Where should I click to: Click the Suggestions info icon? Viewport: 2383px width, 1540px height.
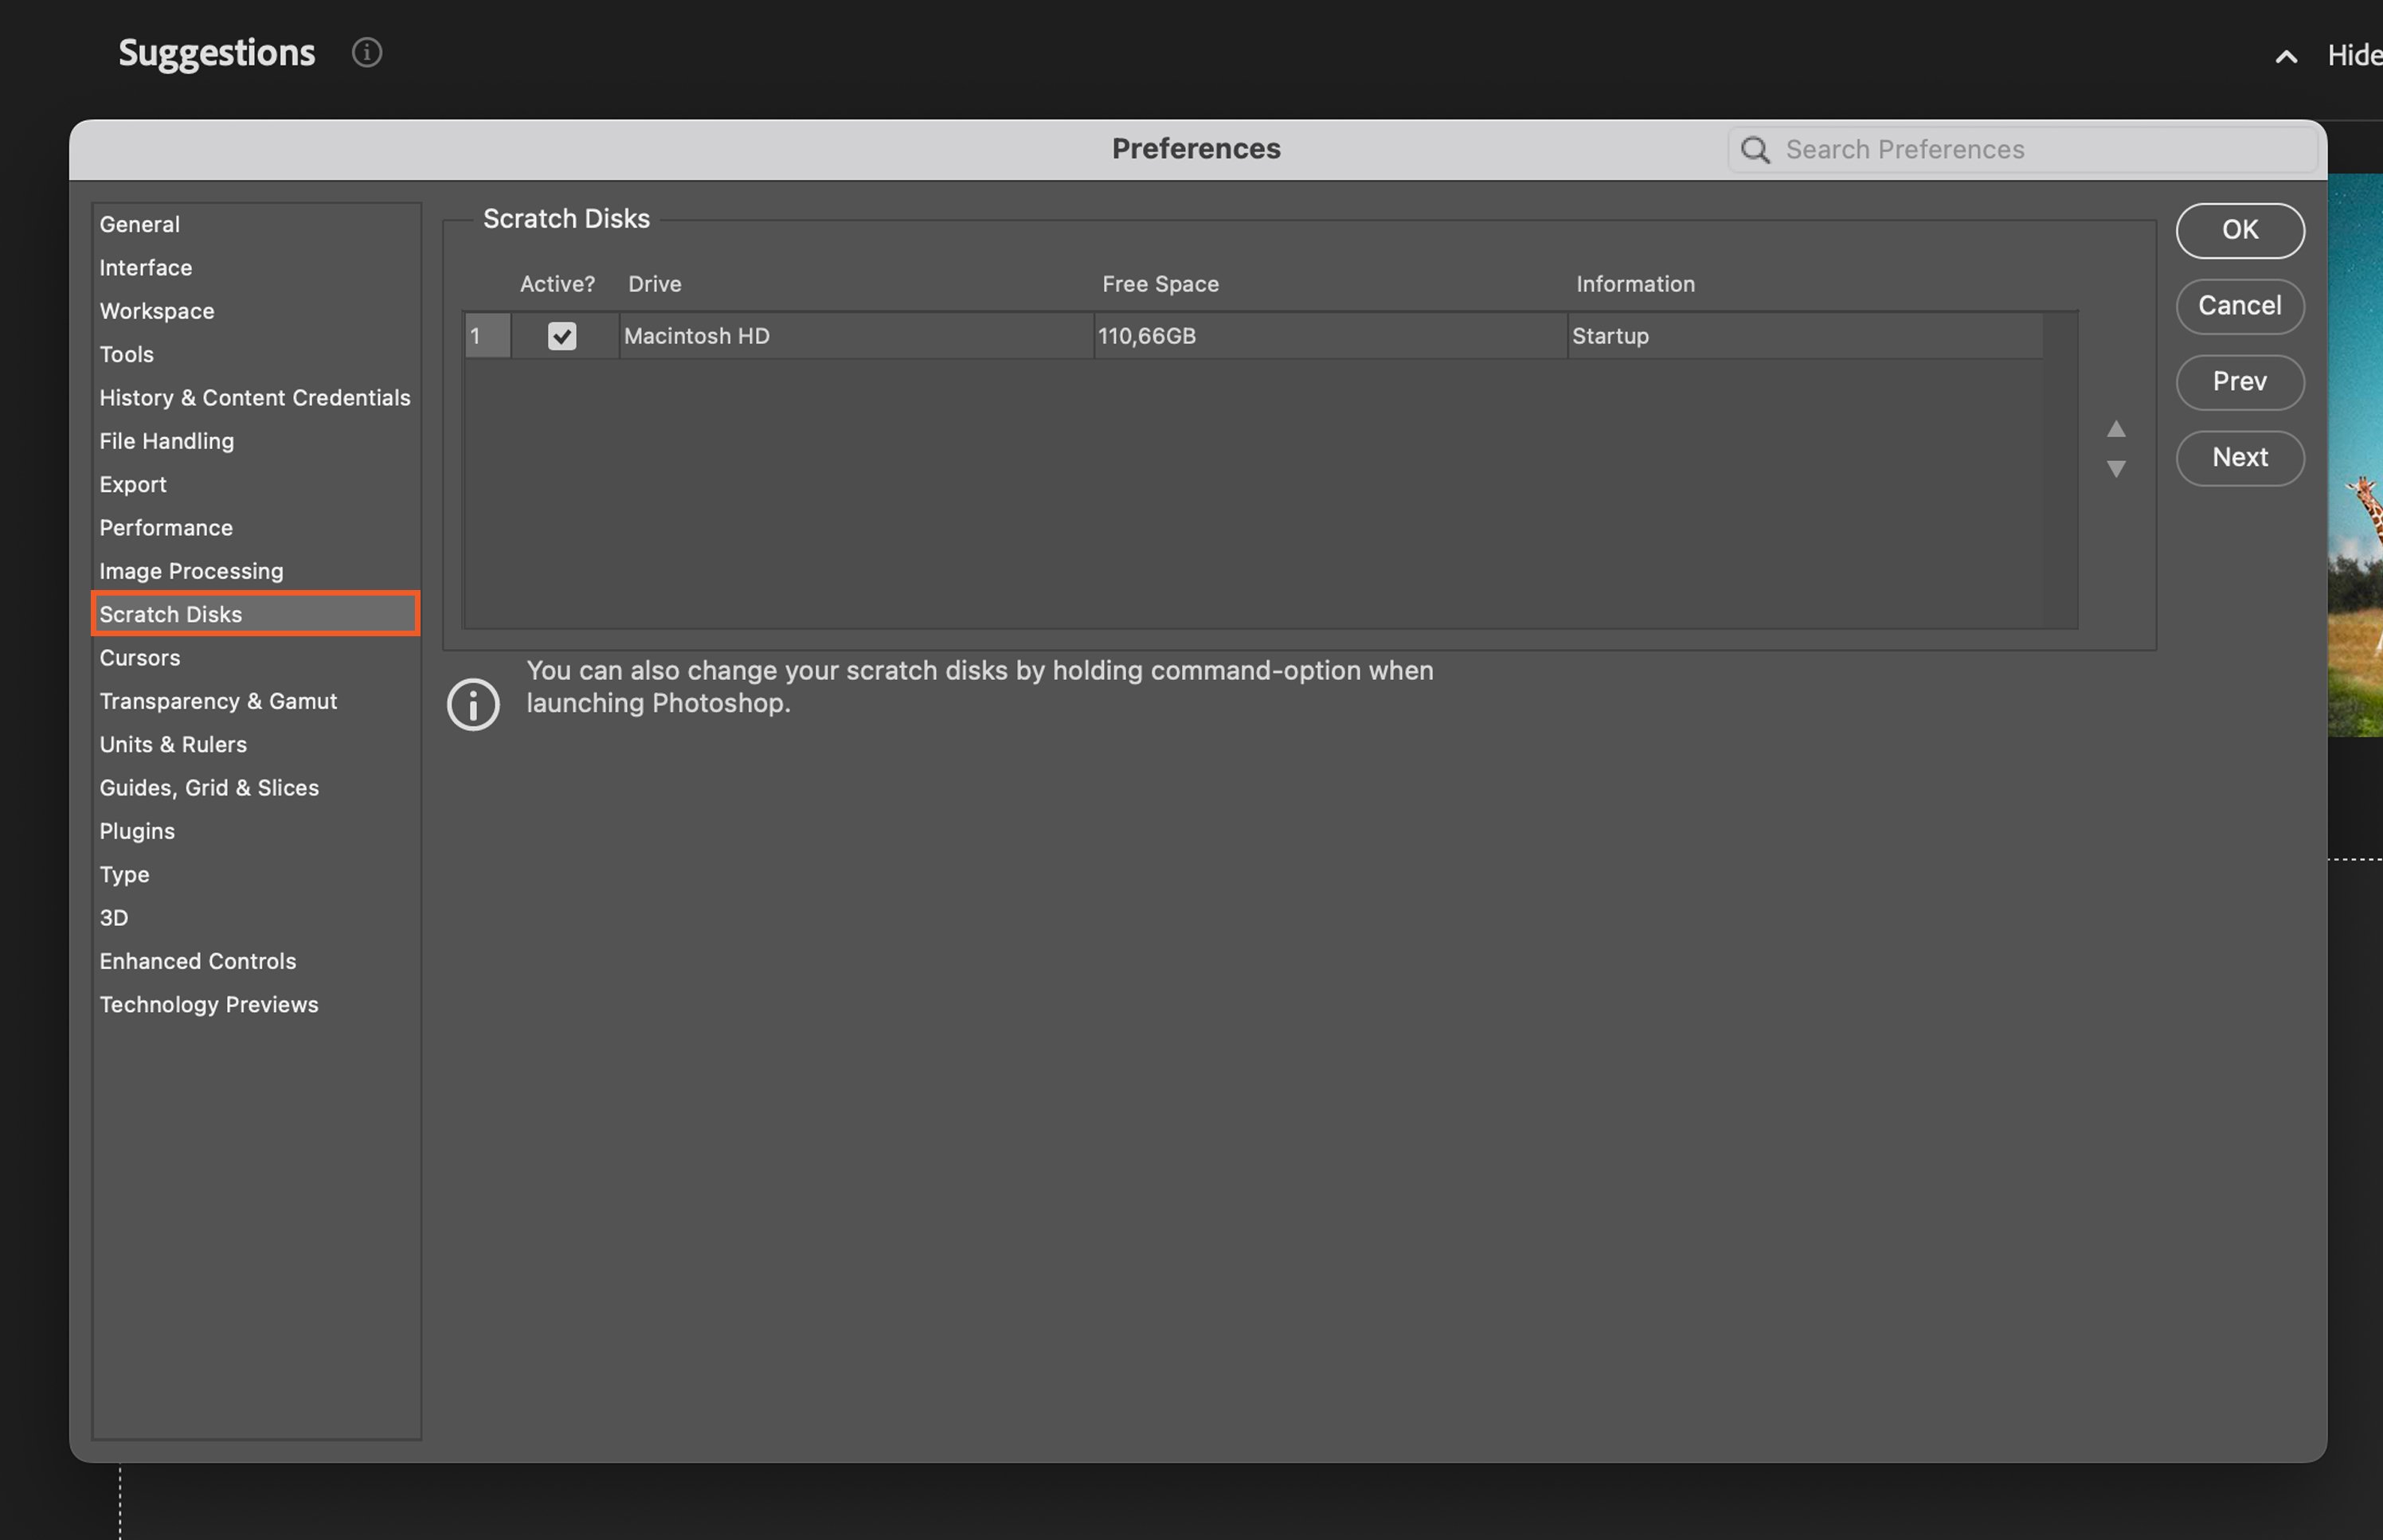[367, 53]
